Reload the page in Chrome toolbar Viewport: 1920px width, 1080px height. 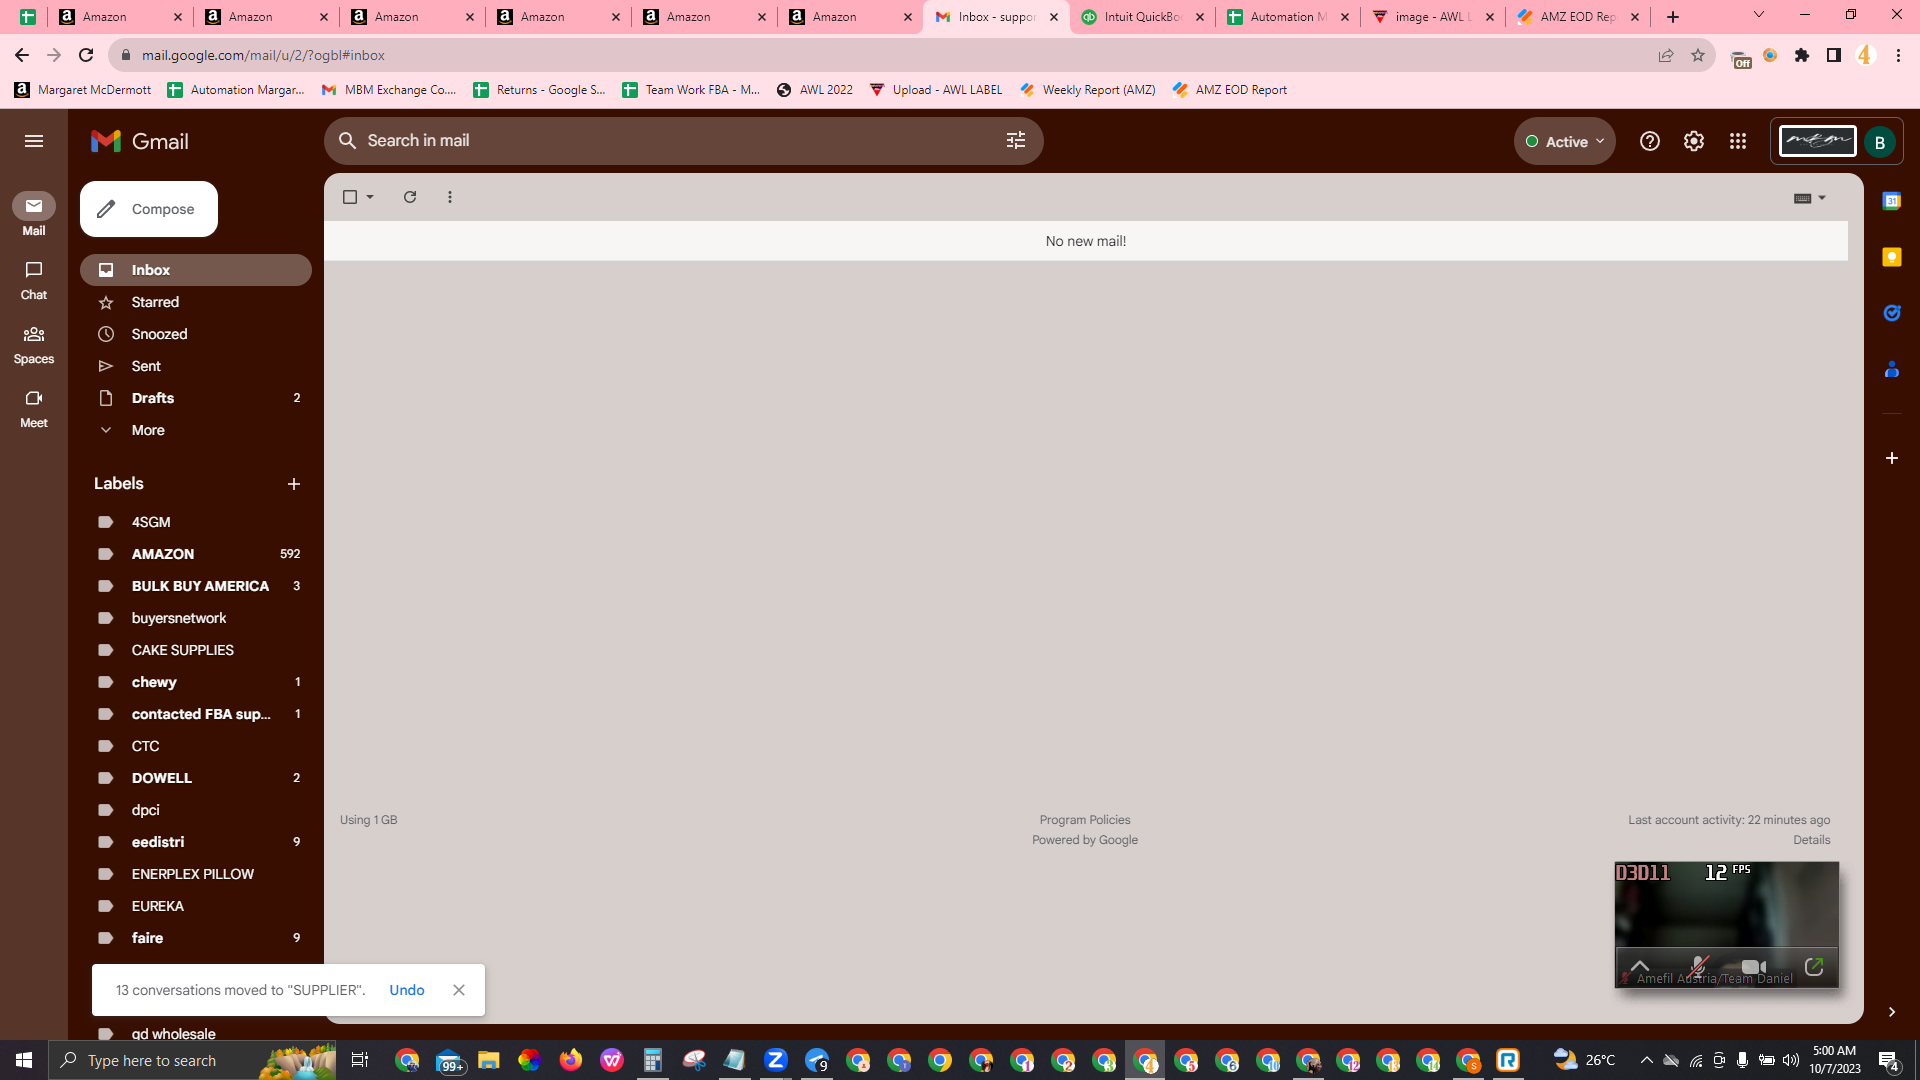[86, 55]
